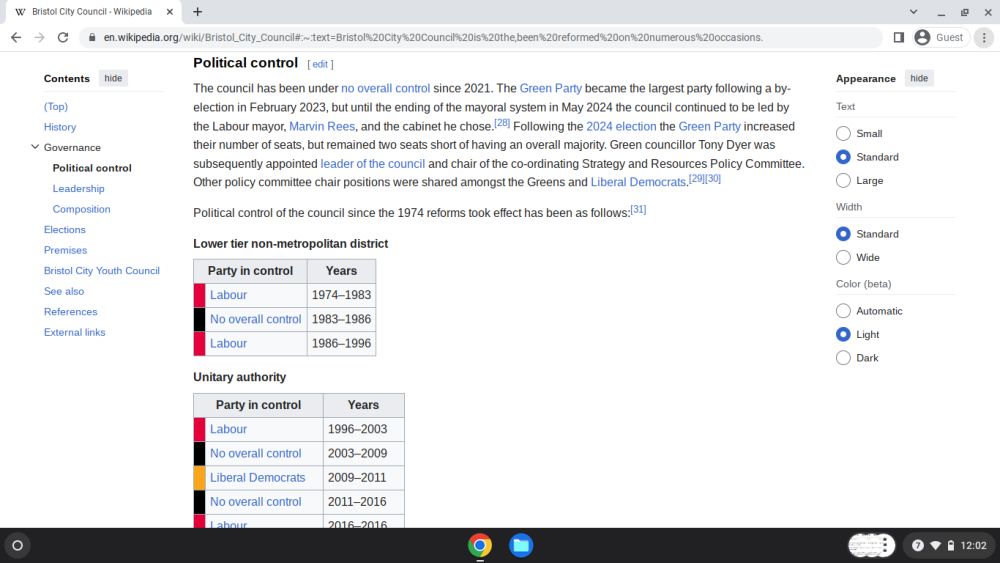The width and height of the screenshot is (1000, 563).
Task: Go to See also section
Action: (64, 291)
